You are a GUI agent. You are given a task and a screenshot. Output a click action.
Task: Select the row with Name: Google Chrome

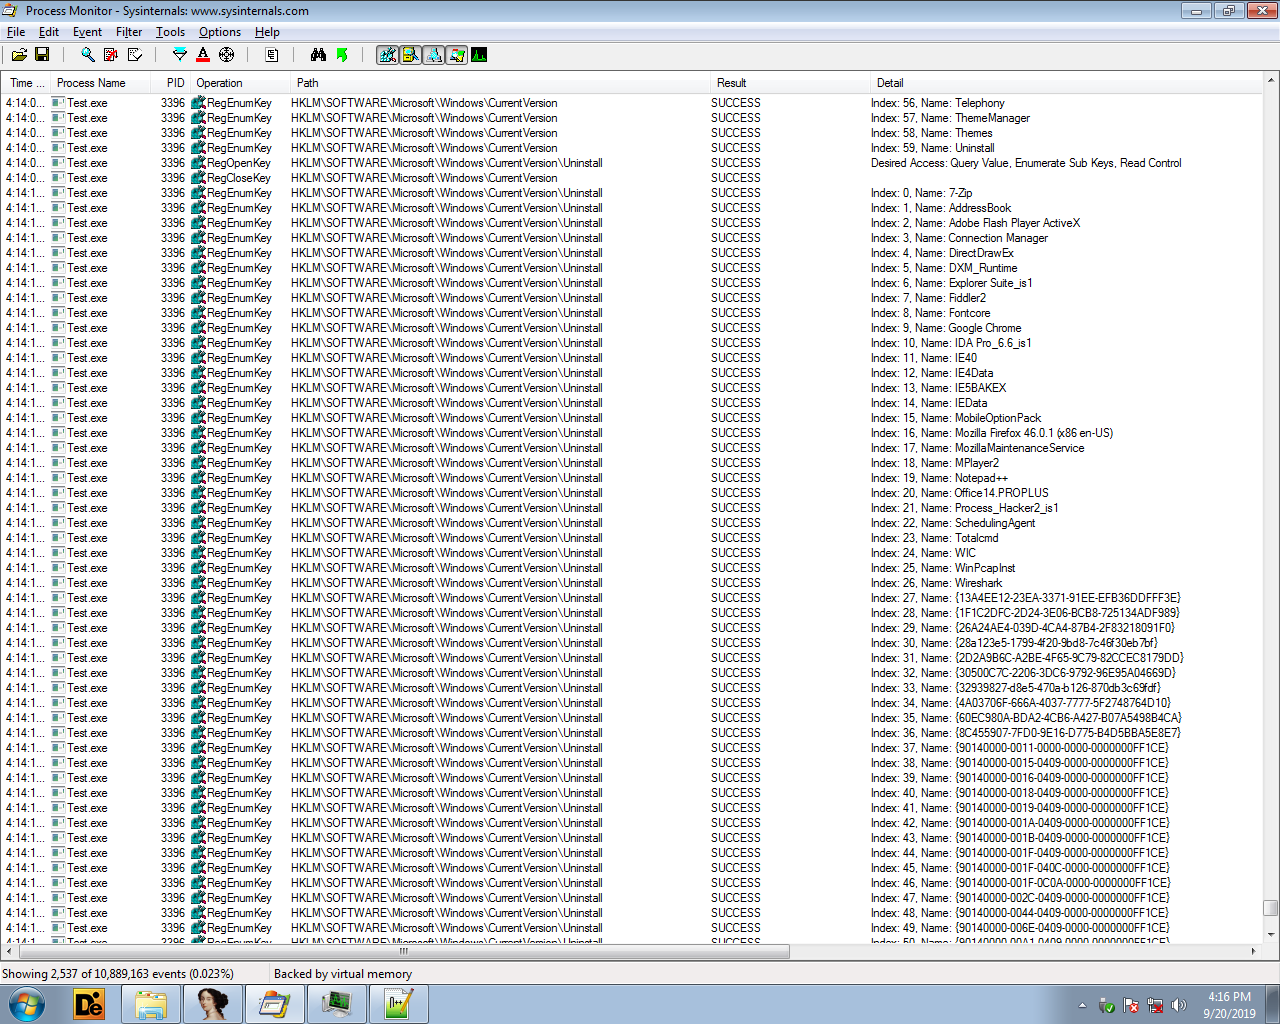[632, 328]
